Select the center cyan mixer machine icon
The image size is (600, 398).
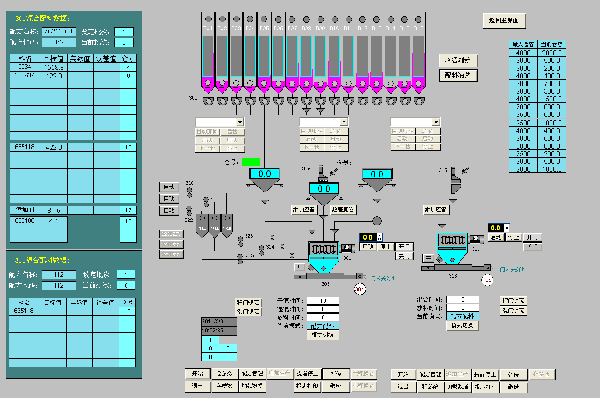tap(323, 257)
